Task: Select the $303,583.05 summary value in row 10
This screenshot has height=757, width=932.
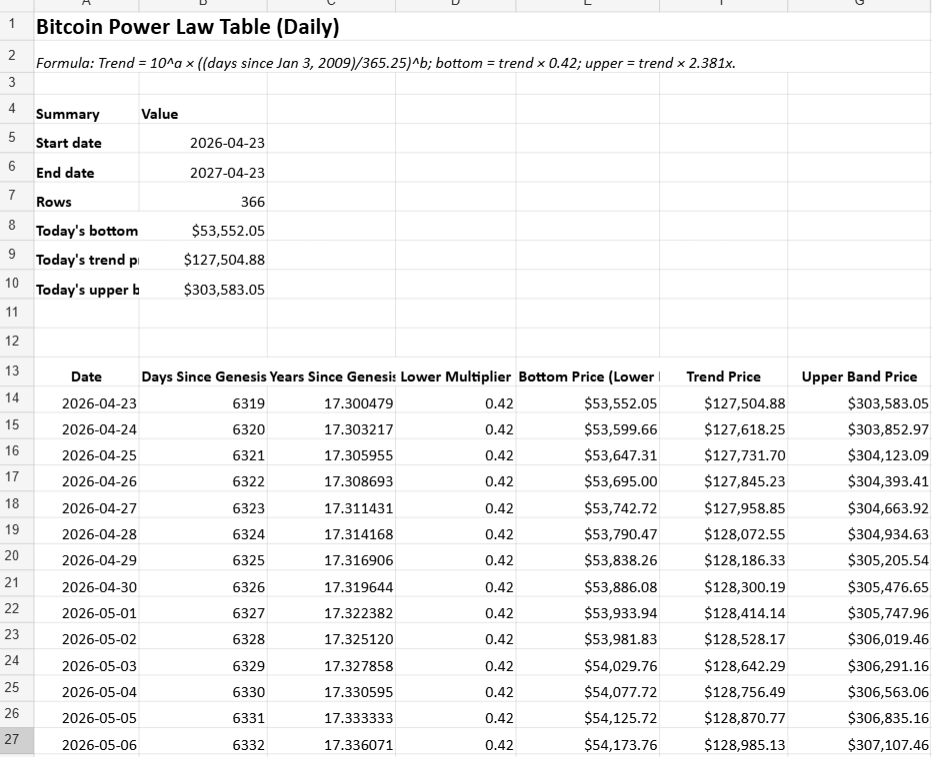Action: click(x=203, y=284)
